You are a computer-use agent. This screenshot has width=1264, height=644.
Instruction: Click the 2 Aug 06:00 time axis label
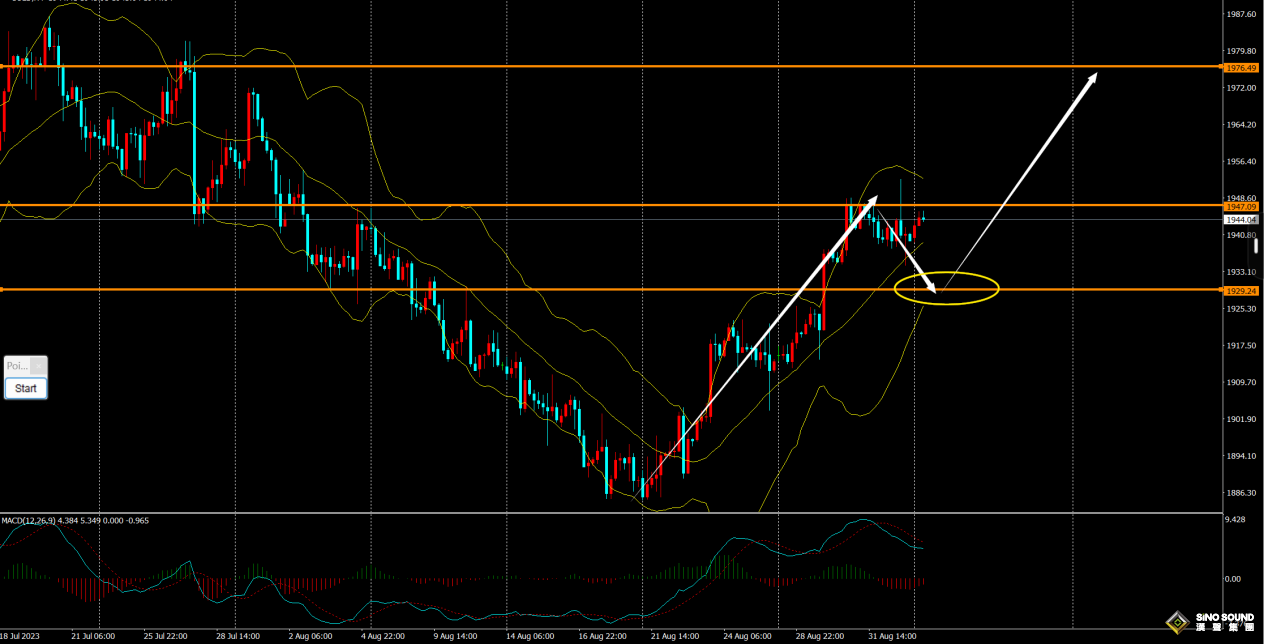[310, 635]
